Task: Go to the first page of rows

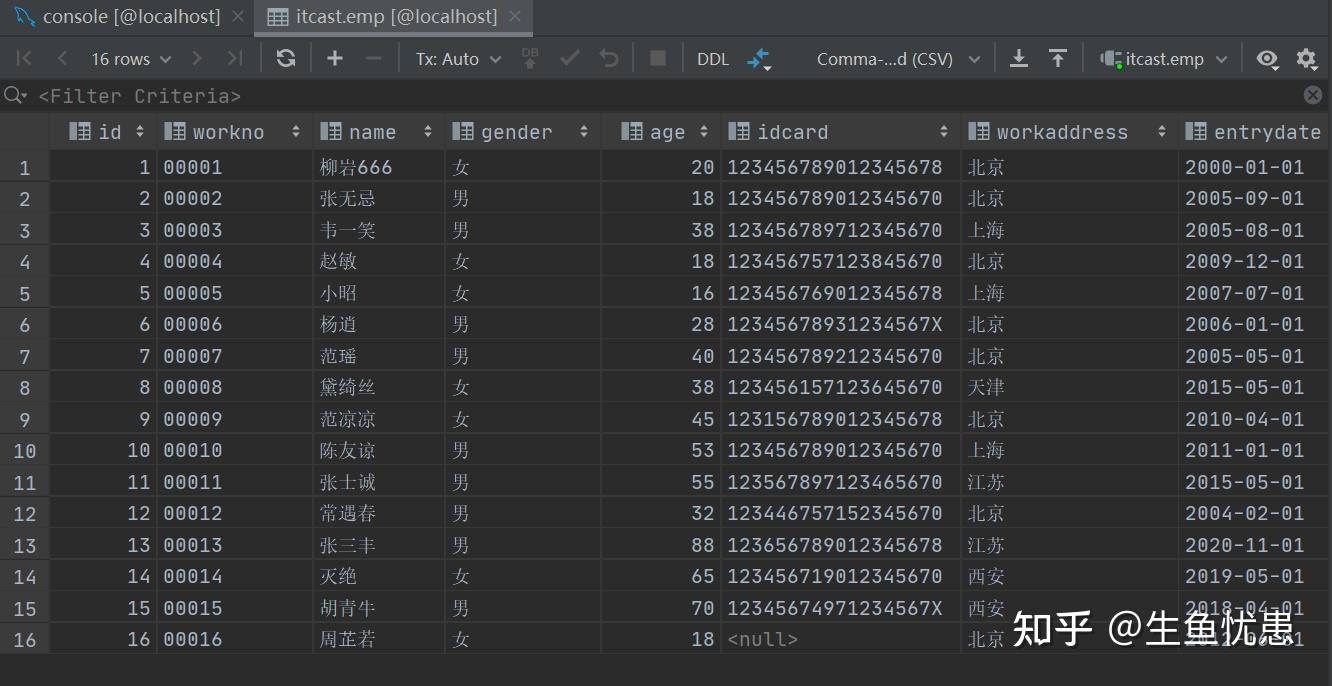Action: (25, 59)
